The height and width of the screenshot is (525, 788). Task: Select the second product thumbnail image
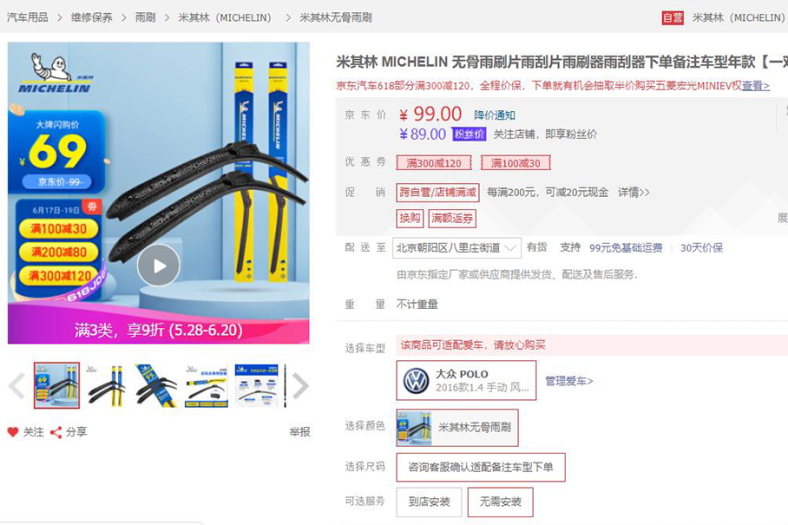(107, 386)
